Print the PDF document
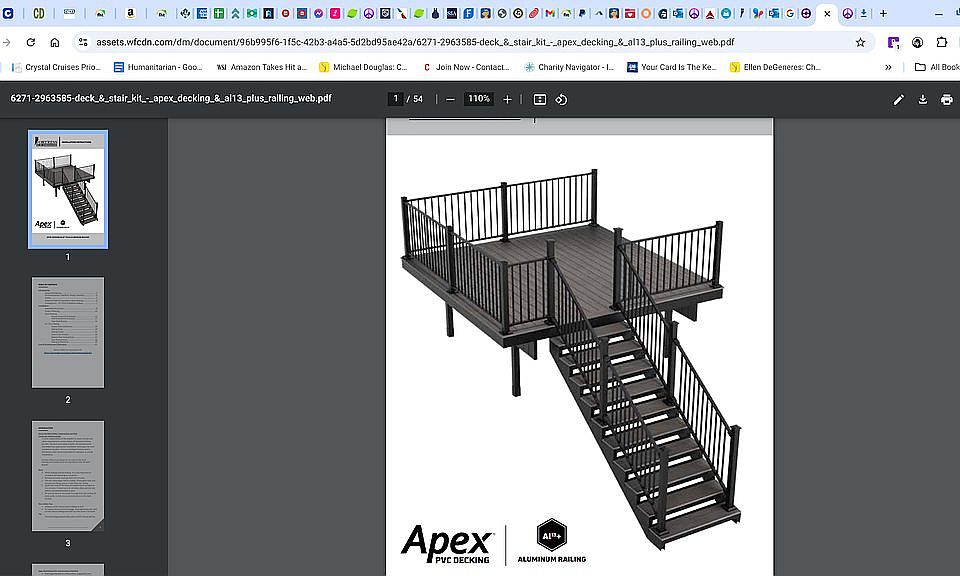The image size is (960, 576). [945, 99]
